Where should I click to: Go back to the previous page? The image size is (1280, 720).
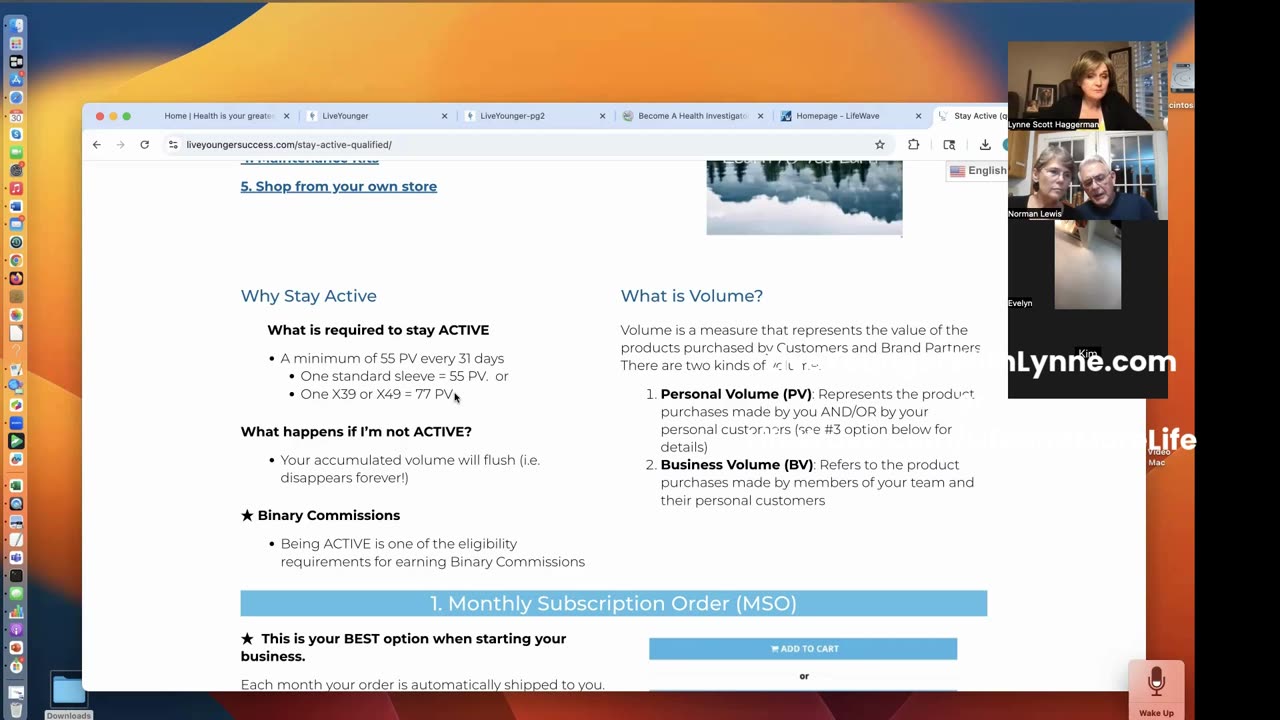[x=97, y=145]
